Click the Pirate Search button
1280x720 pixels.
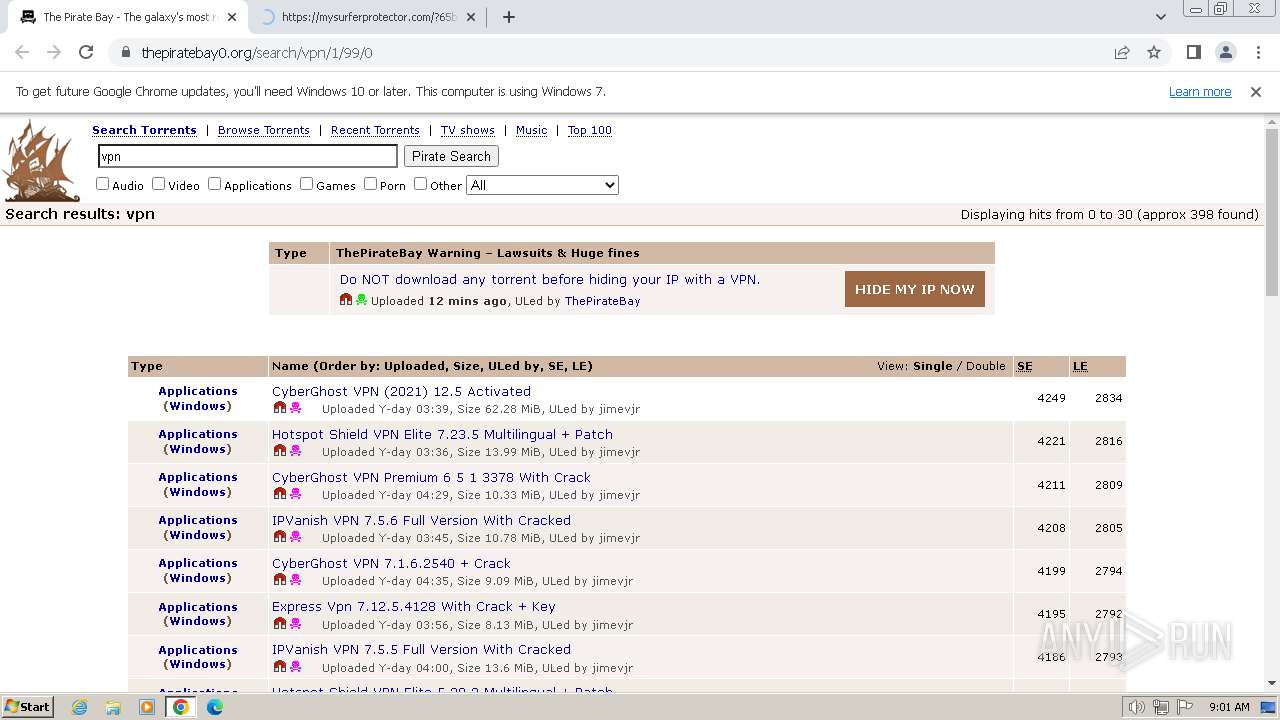[451, 156]
